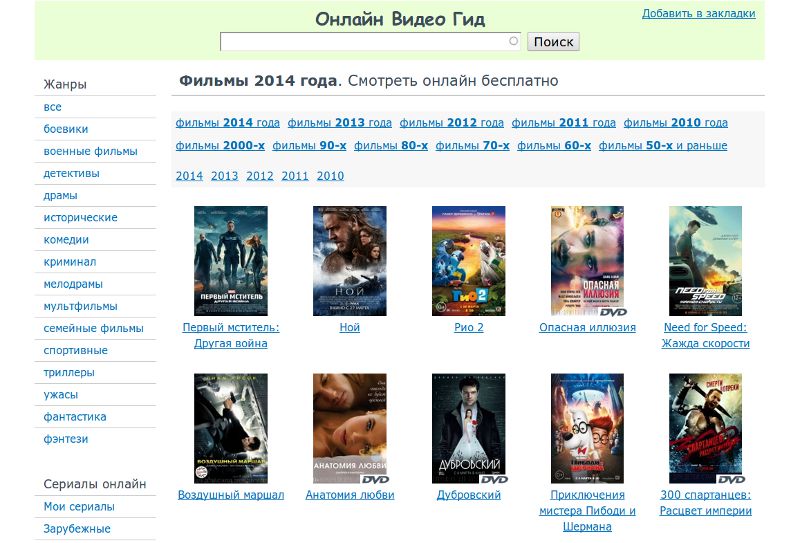Viewport: 800px width, 543px height.
Task: Click Need for Speed: Жажда скорости title
Action: click(x=706, y=335)
